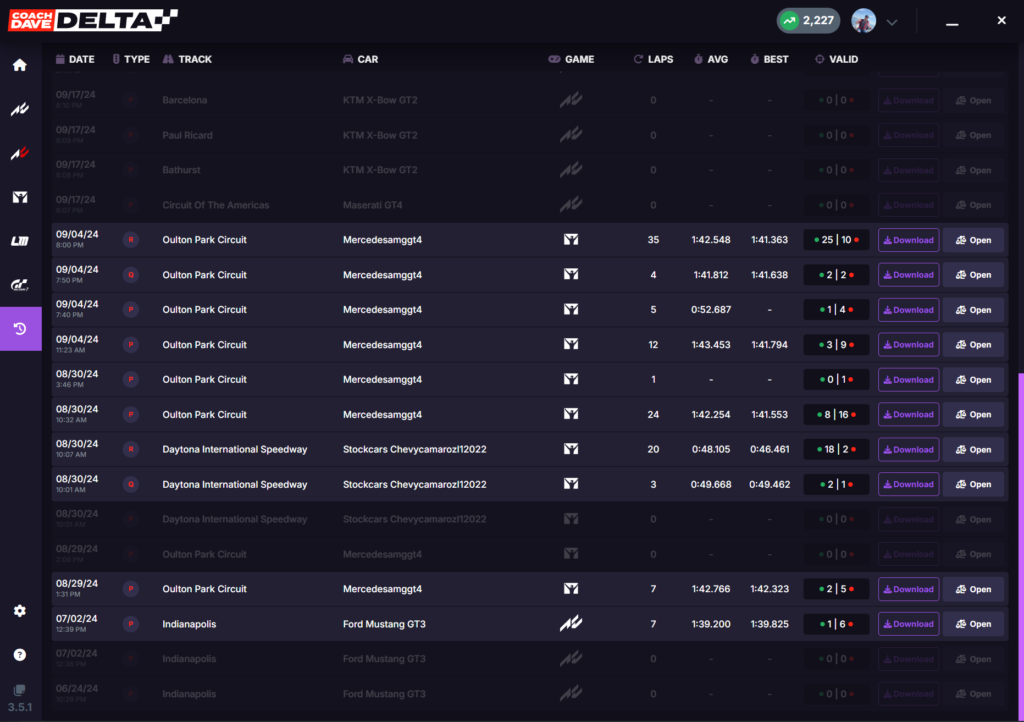Click the average lap time 0:52.687
This screenshot has height=722, width=1024.
711,310
